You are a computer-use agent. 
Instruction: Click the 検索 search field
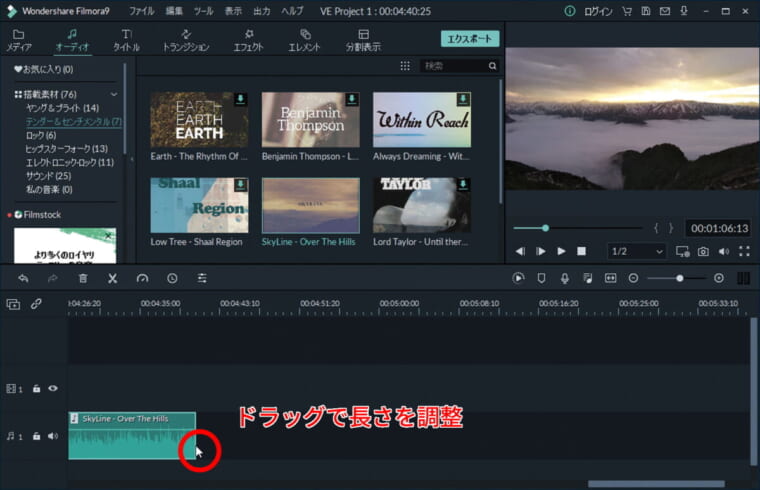coord(458,66)
